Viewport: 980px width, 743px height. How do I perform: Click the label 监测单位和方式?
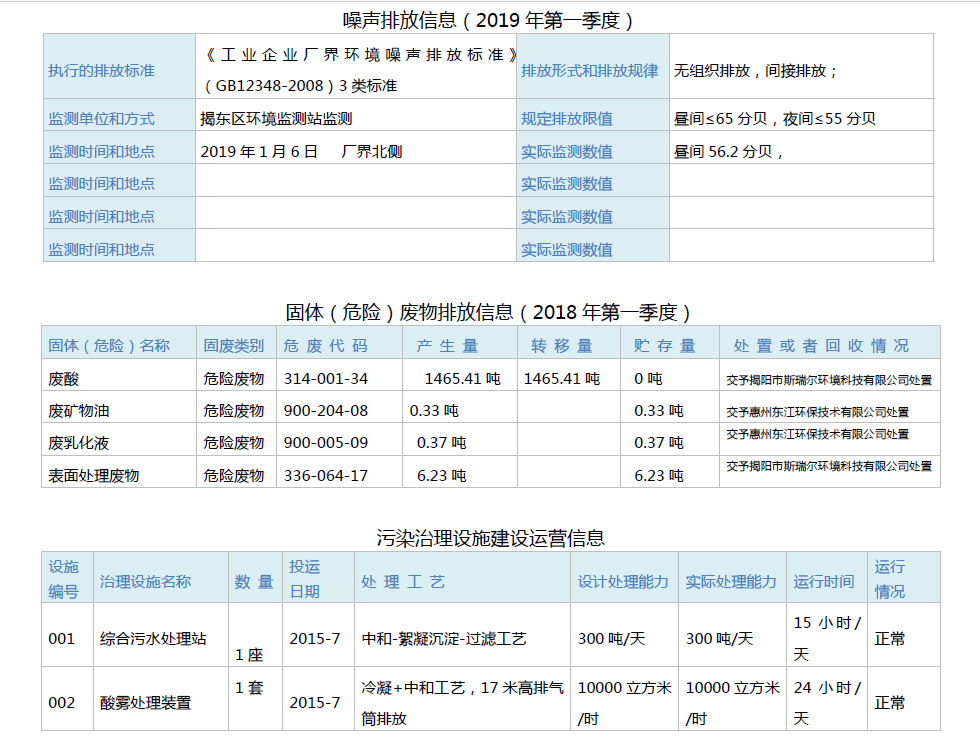tap(101, 119)
